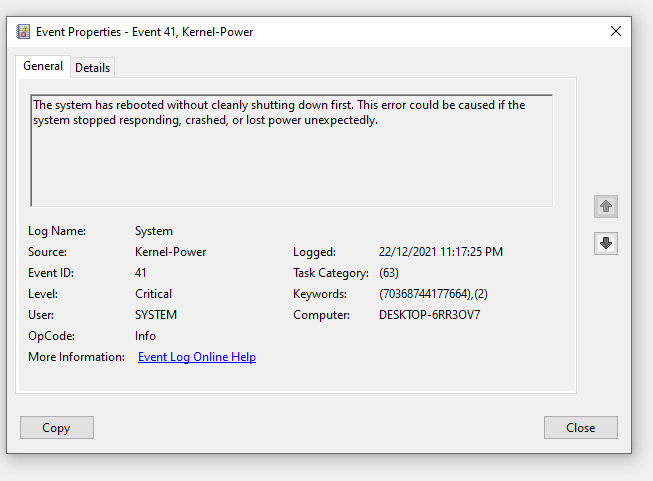653x481 pixels.
Task: Click the SYSTEM user value
Action: (156, 315)
